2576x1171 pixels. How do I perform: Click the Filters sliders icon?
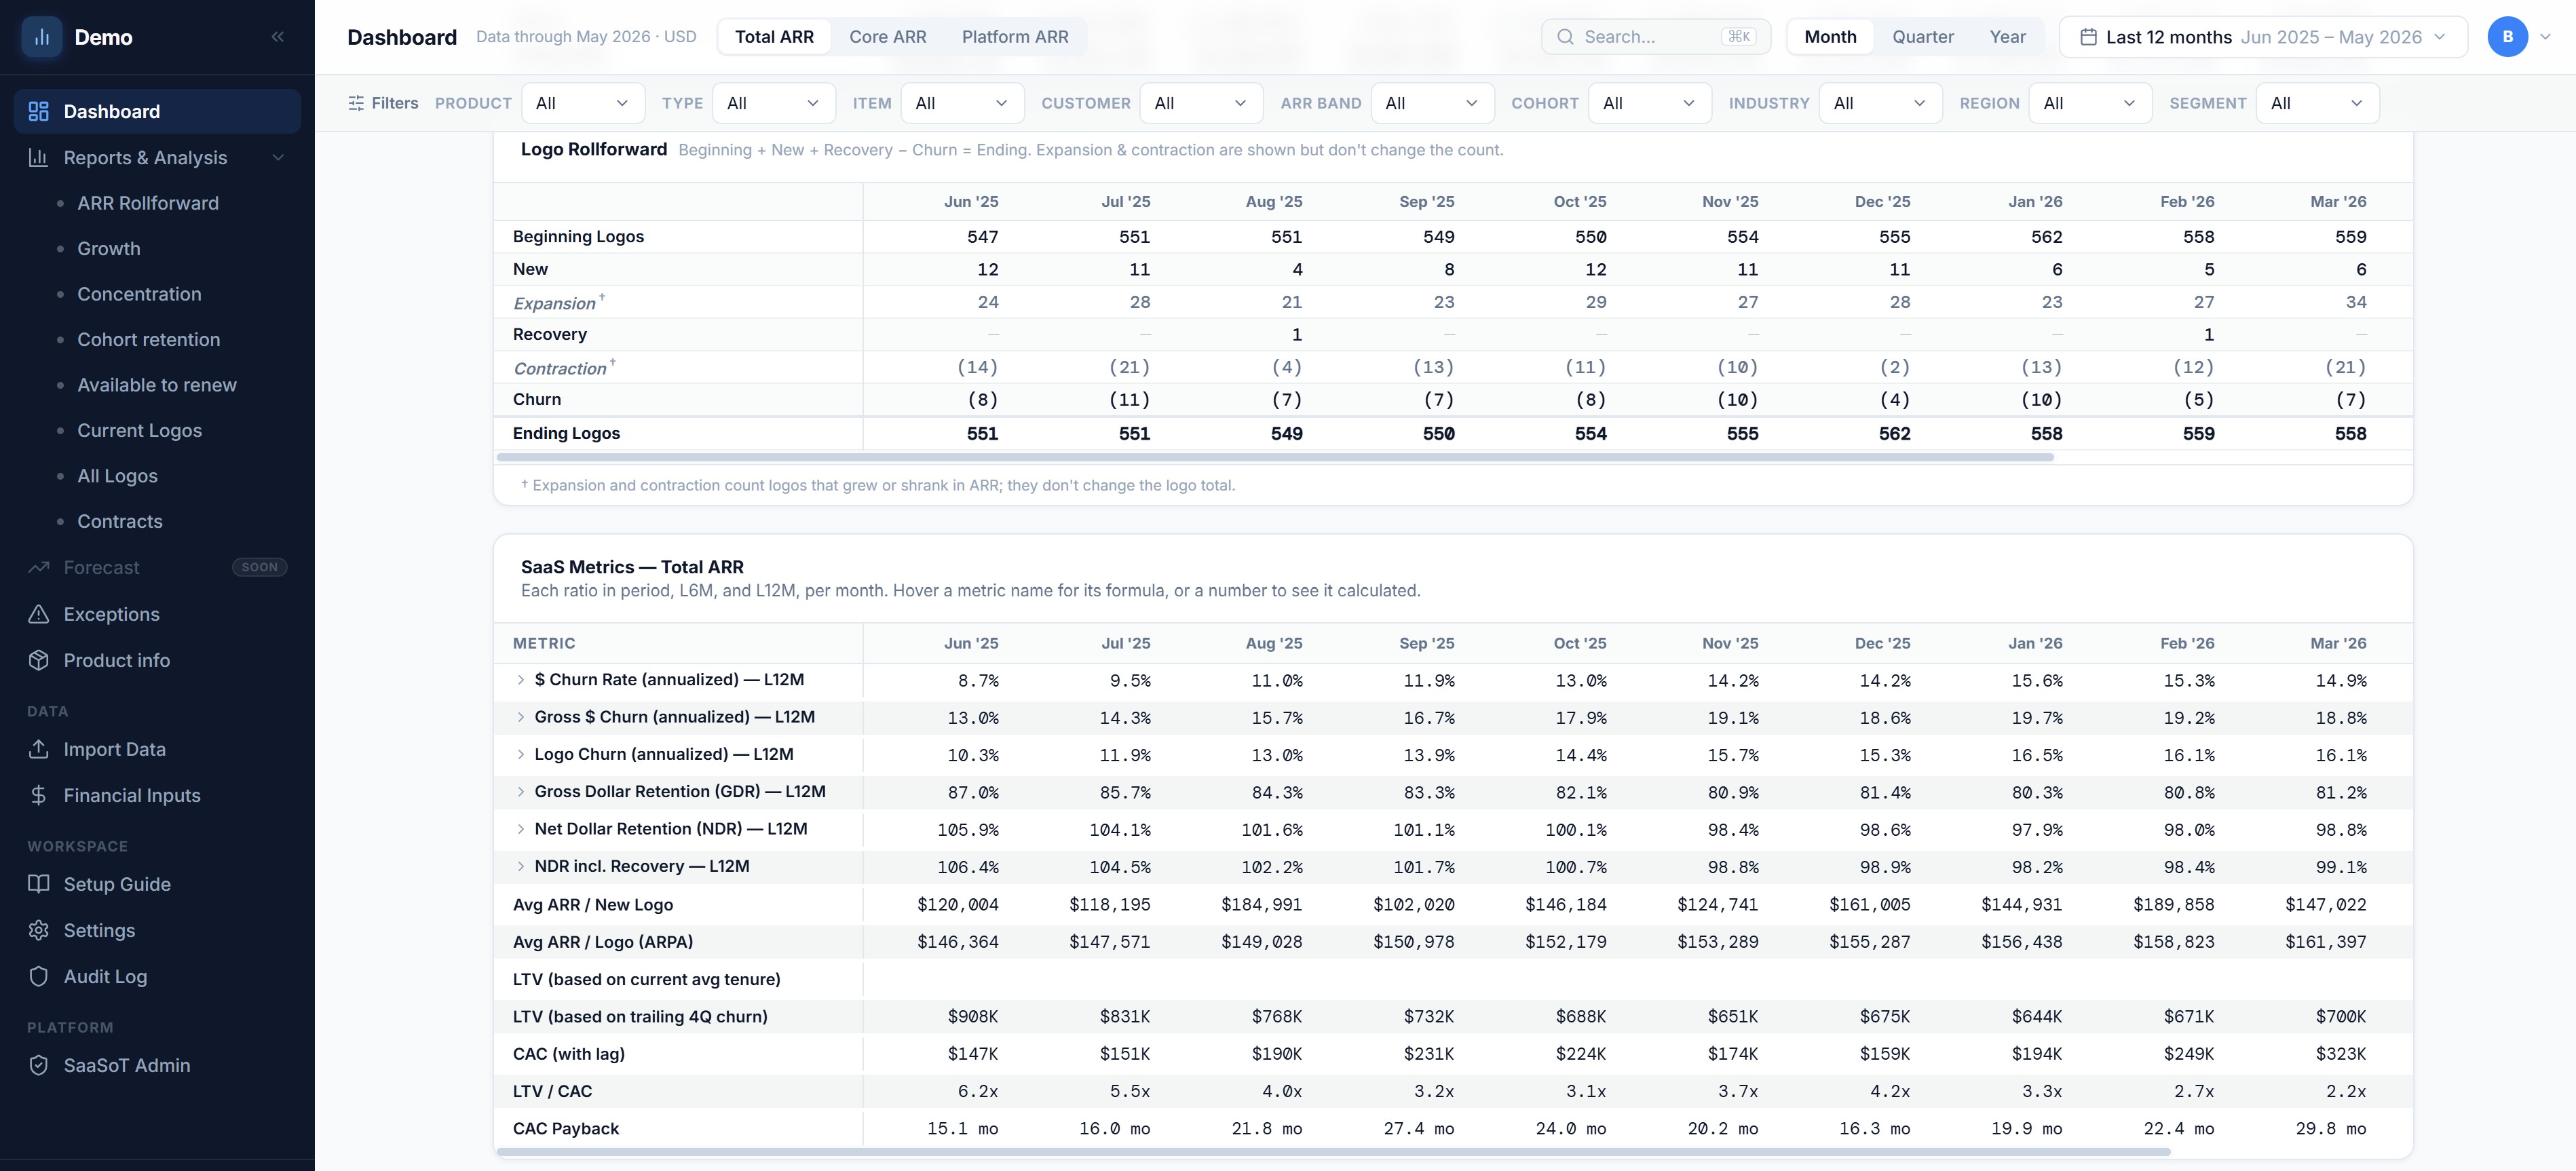(x=355, y=103)
